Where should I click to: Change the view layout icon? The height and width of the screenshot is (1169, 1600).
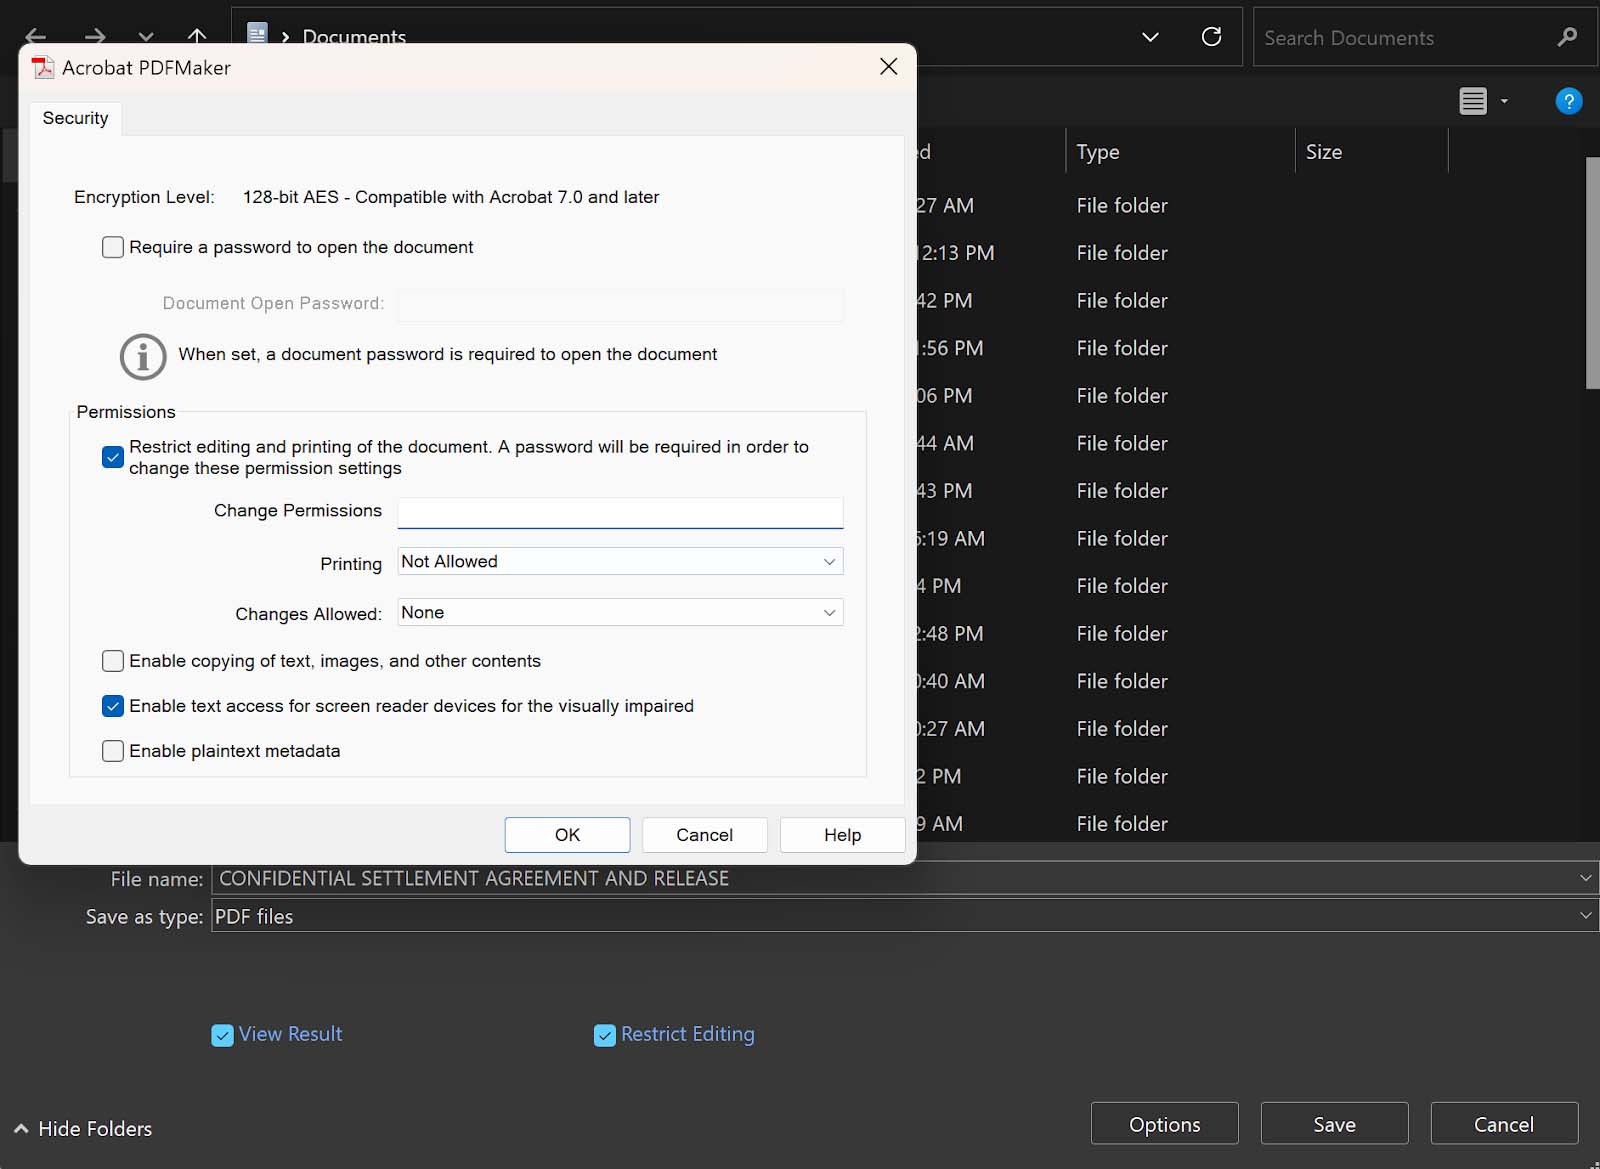[x=1473, y=101]
